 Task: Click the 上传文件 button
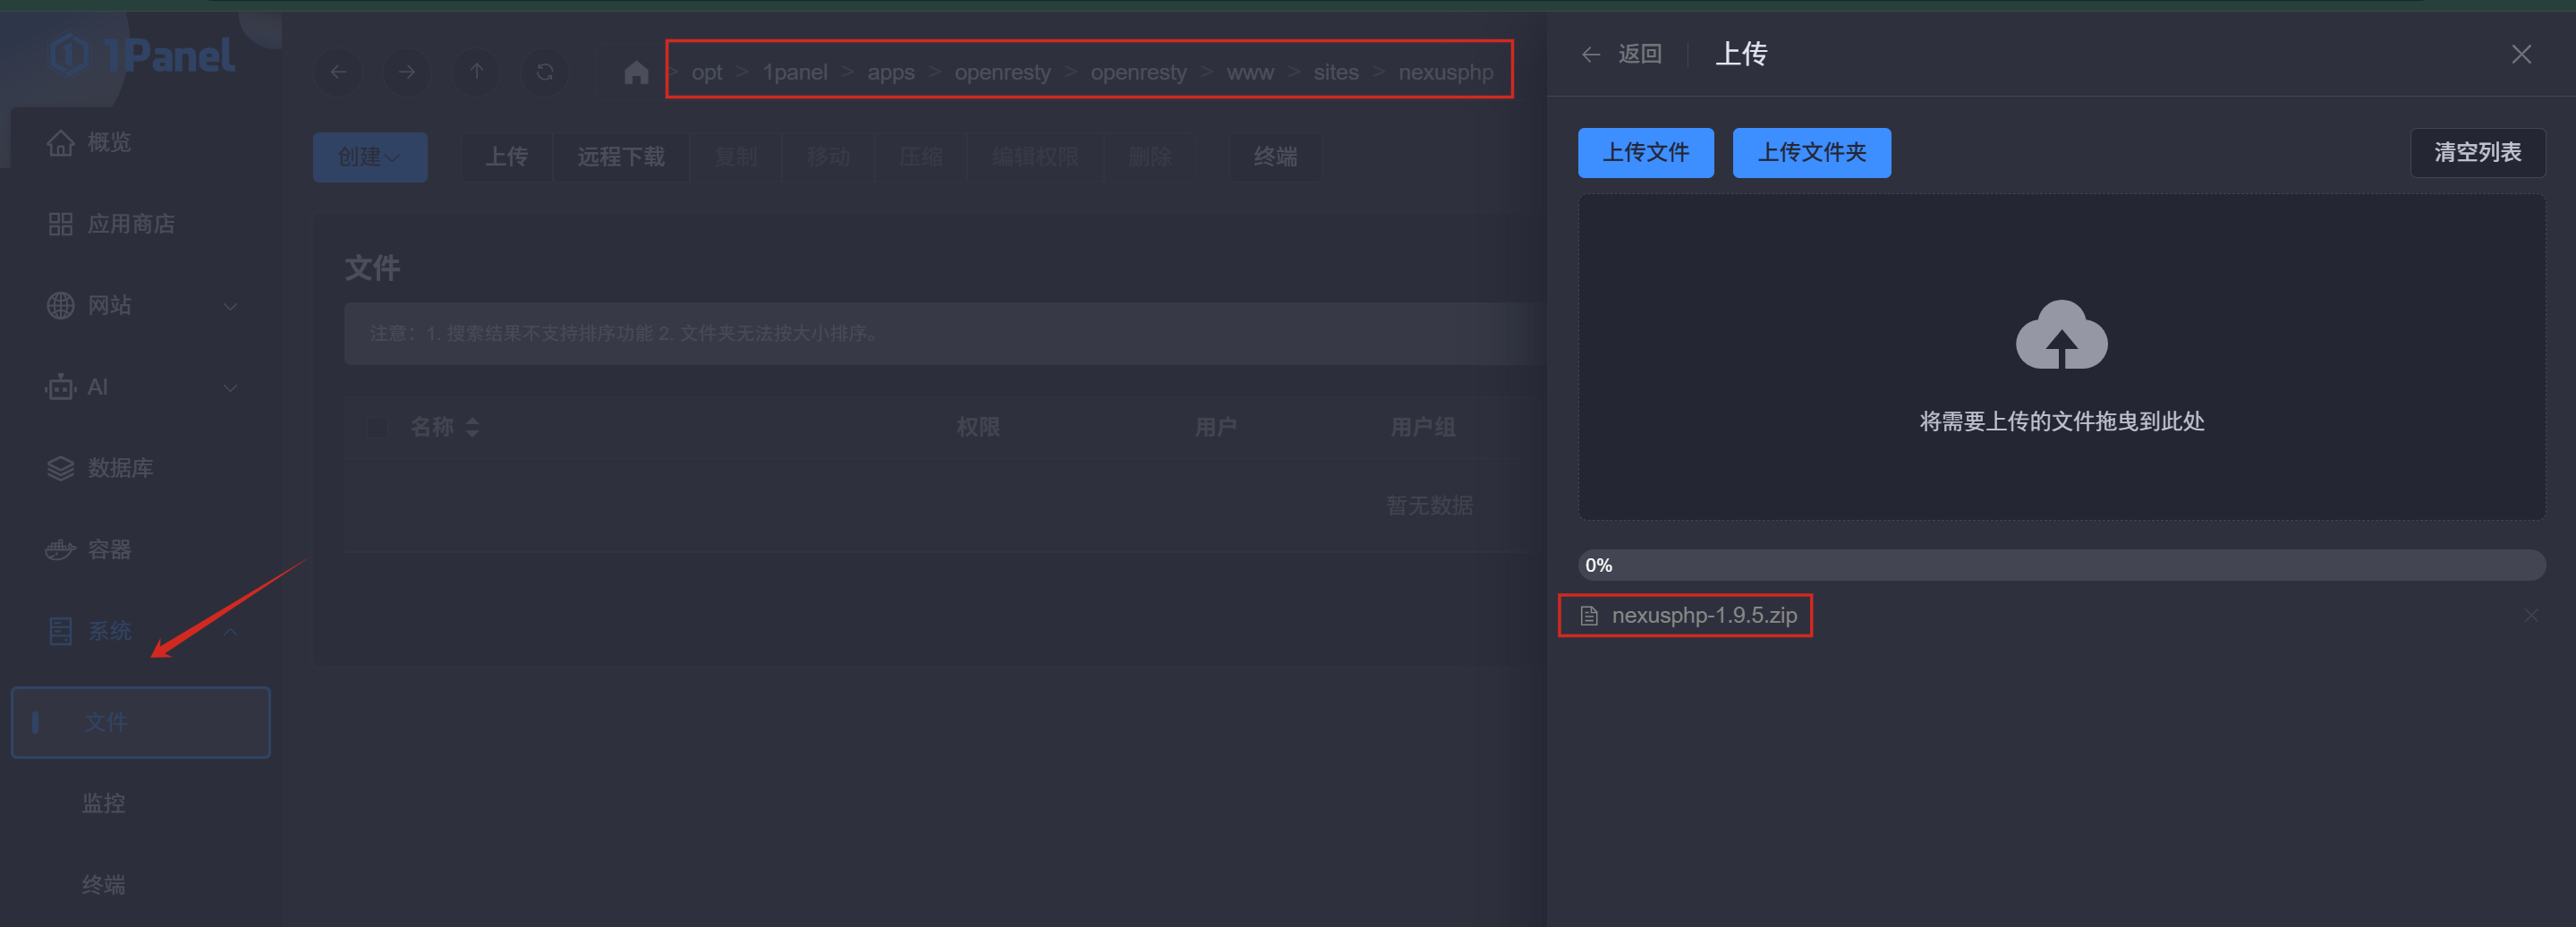point(1645,153)
